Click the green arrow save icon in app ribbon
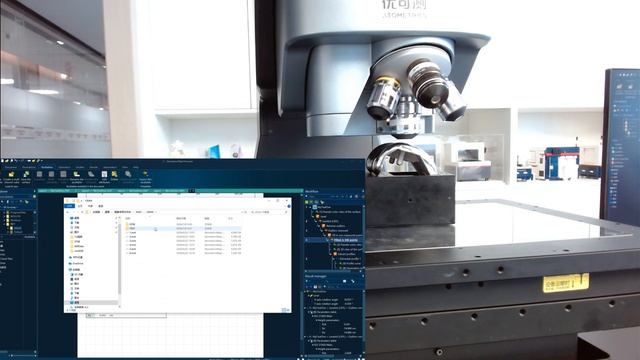Screen dimensions: 640x360 pyautogui.click(x=26, y=174)
